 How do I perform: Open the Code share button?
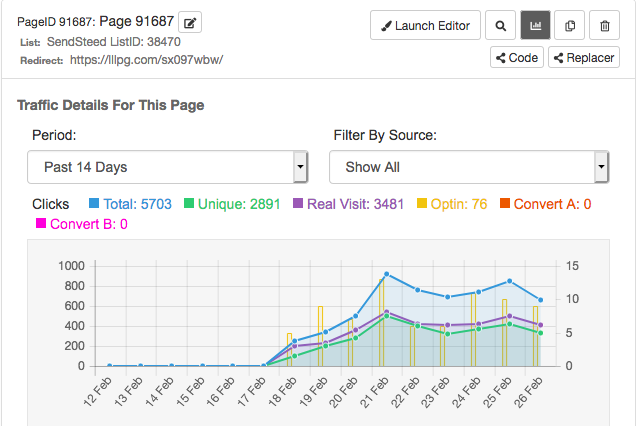517,58
